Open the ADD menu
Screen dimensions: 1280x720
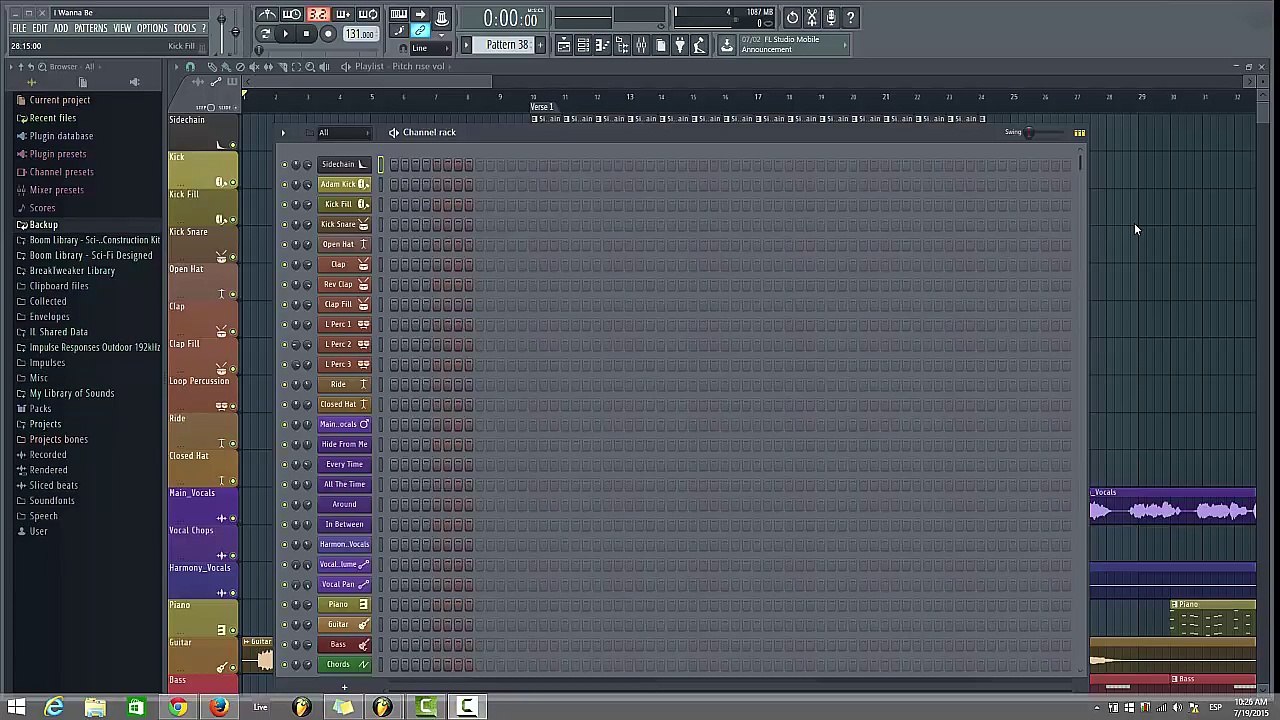pos(61,28)
